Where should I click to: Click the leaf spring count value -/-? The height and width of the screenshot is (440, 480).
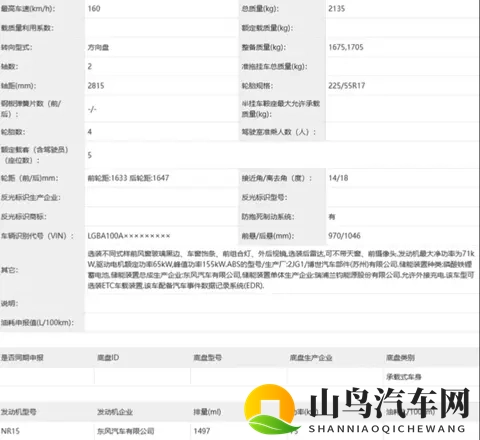[x=92, y=109]
